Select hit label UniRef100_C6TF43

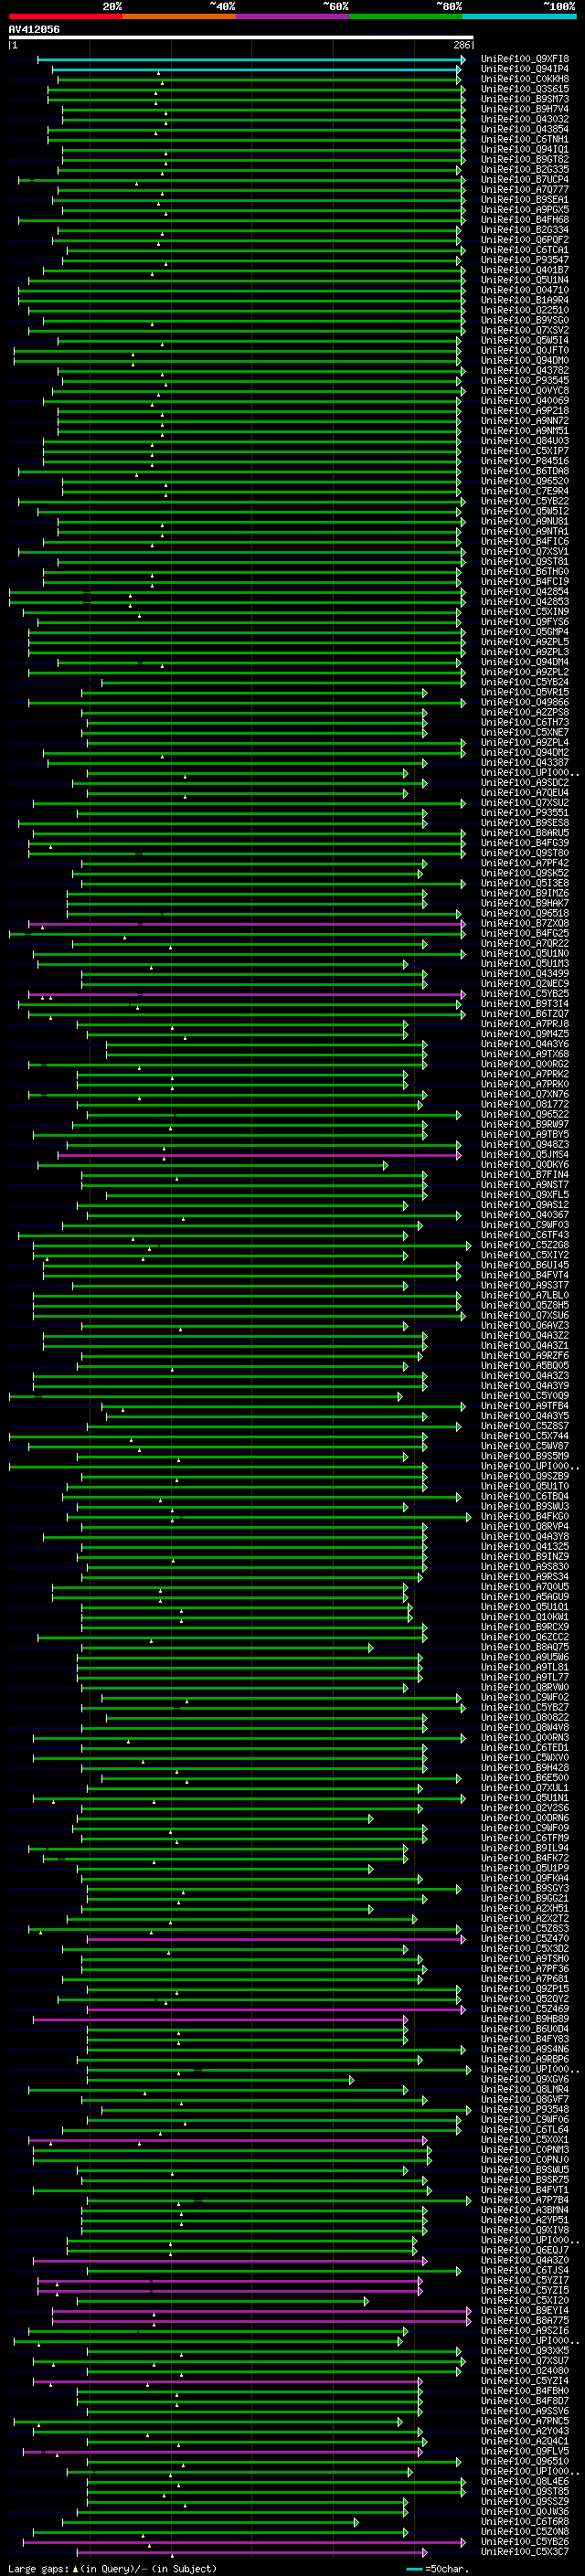click(x=525, y=1235)
